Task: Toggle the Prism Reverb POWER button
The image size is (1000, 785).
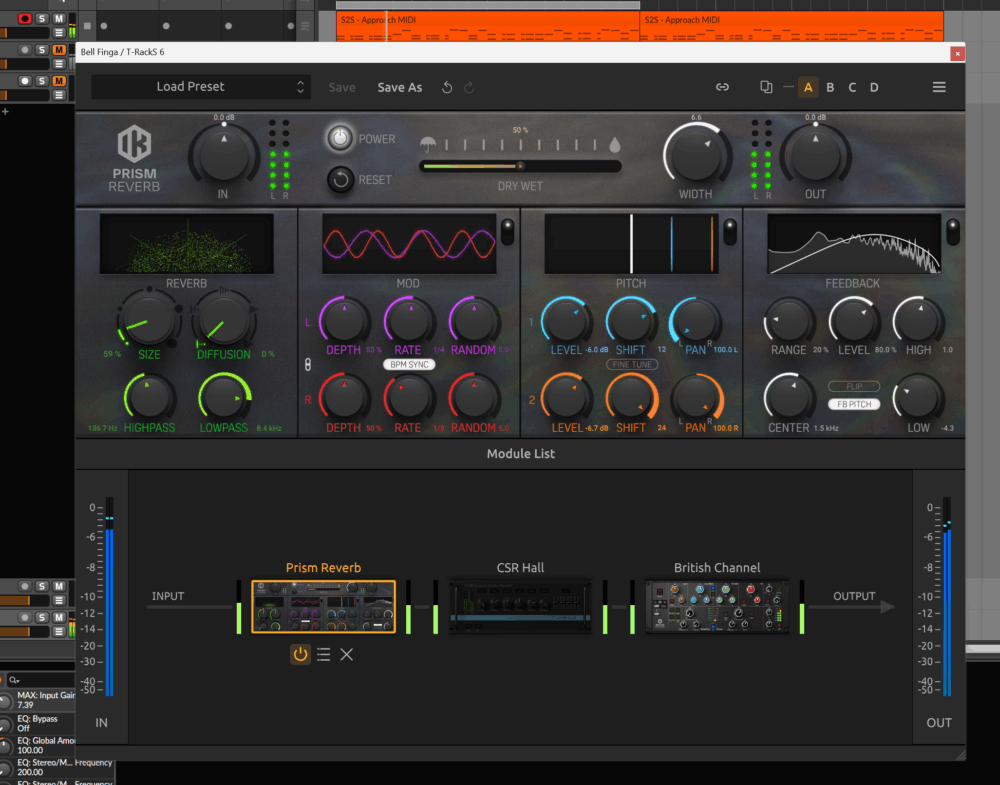Action: click(340, 138)
